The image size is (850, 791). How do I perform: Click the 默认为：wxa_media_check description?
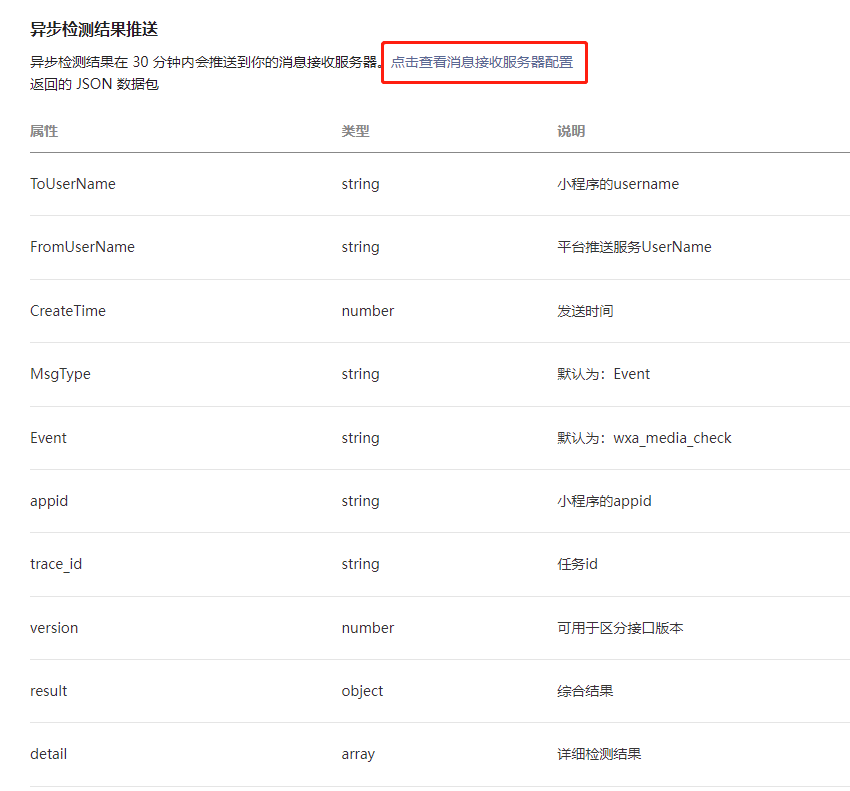point(644,438)
